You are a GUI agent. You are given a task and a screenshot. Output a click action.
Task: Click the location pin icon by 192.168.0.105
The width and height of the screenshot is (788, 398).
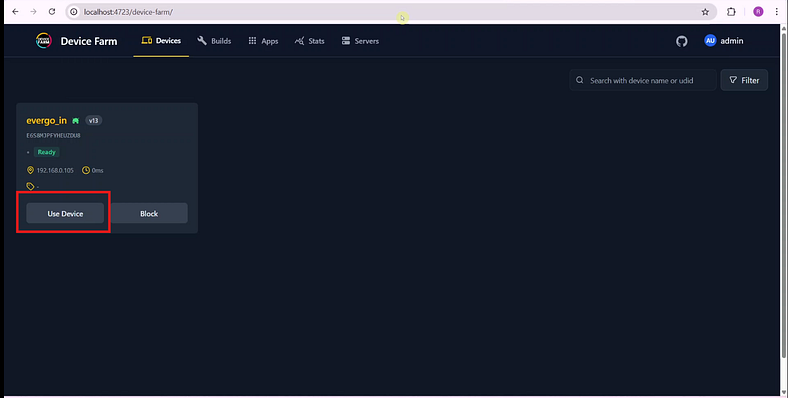coord(30,170)
